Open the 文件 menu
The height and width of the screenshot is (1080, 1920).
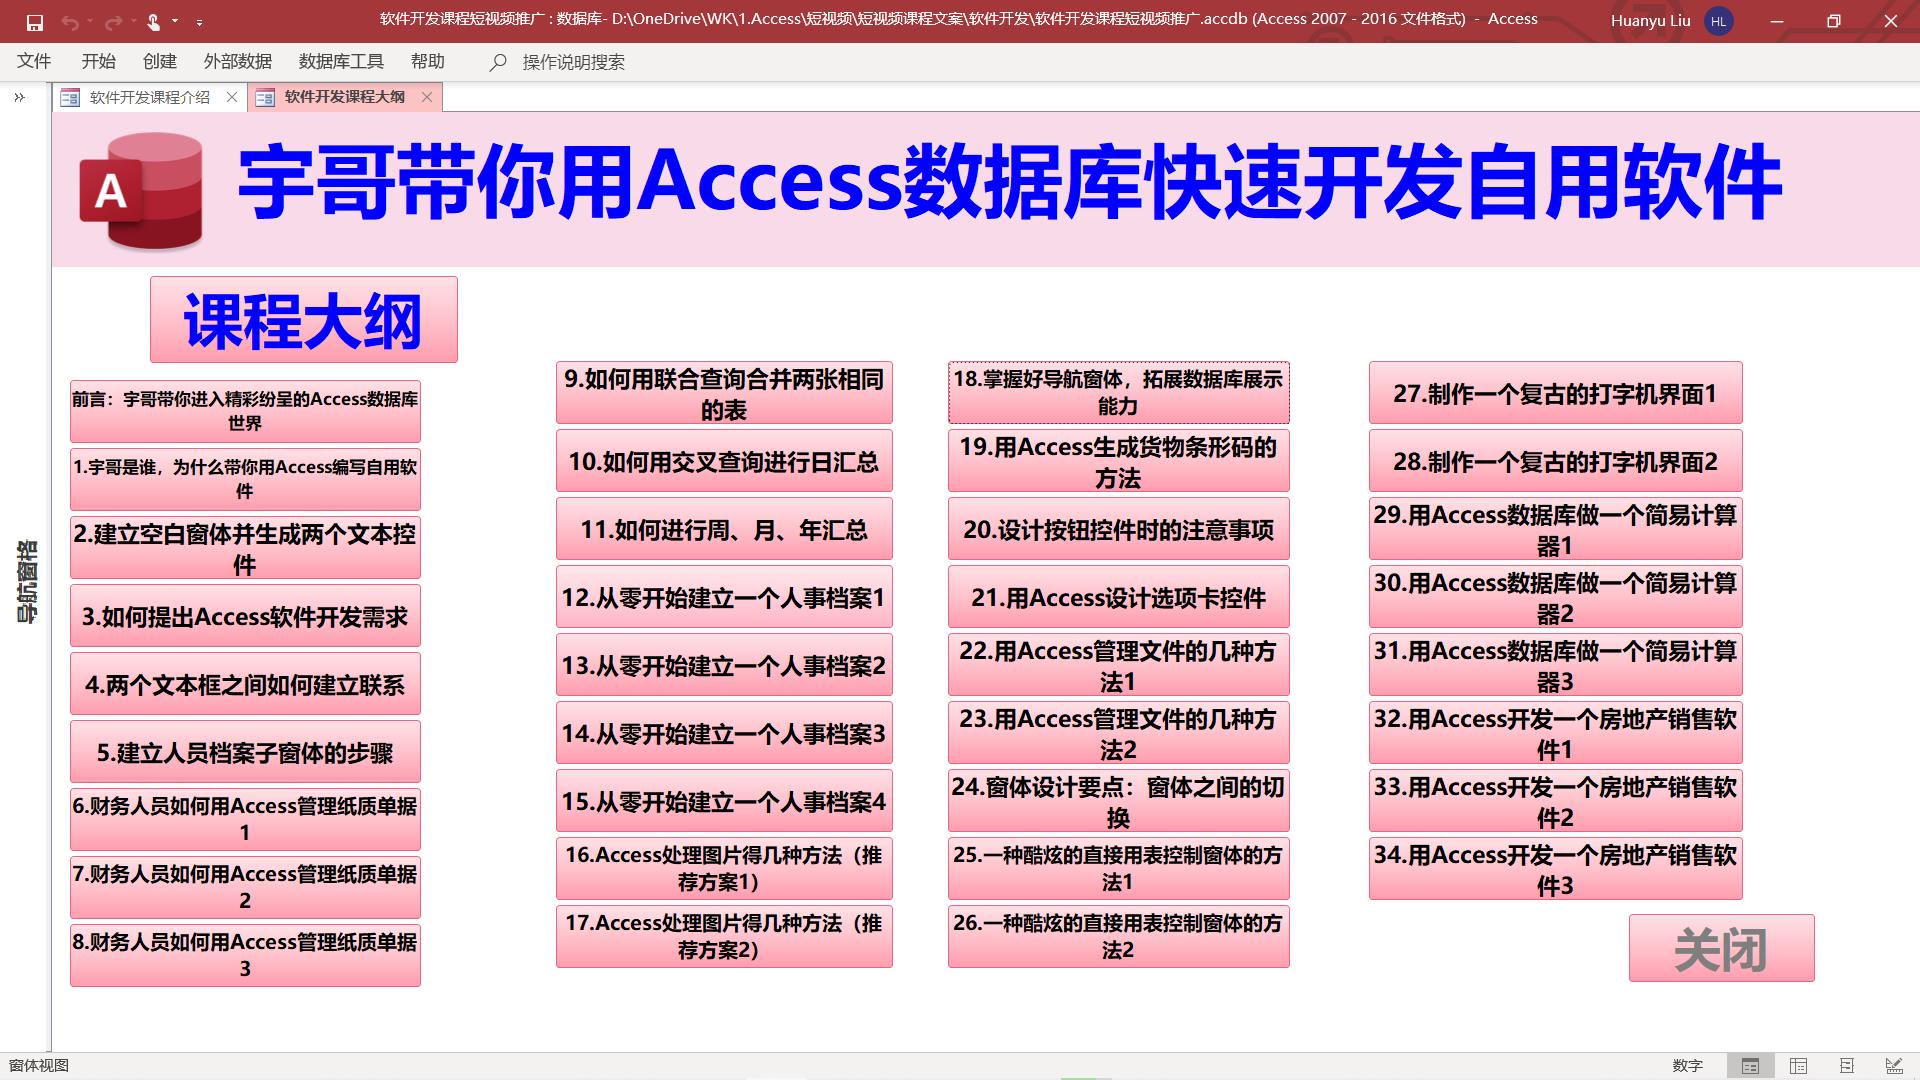34,61
